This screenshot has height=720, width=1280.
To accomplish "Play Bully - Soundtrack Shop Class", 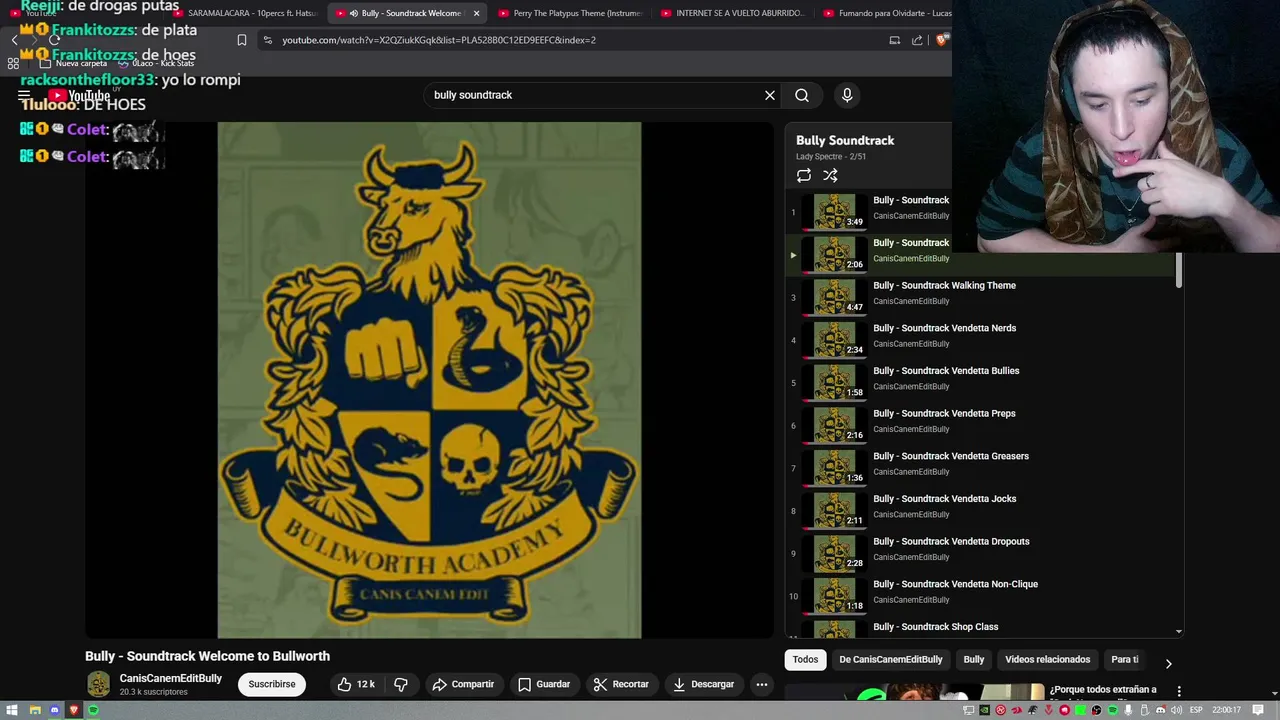I will [x=935, y=627].
